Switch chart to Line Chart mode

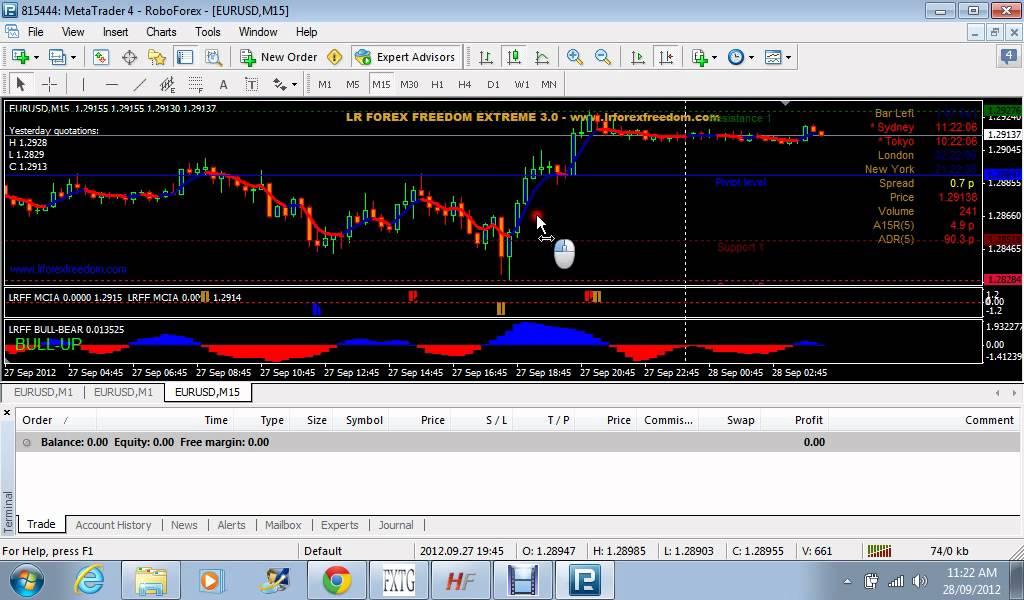pos(542,57)
